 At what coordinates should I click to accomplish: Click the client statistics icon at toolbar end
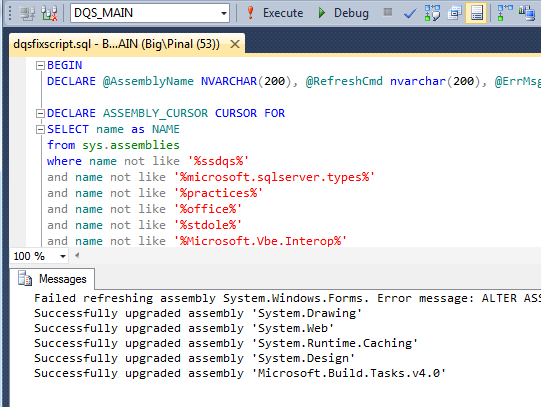[527, 13]
